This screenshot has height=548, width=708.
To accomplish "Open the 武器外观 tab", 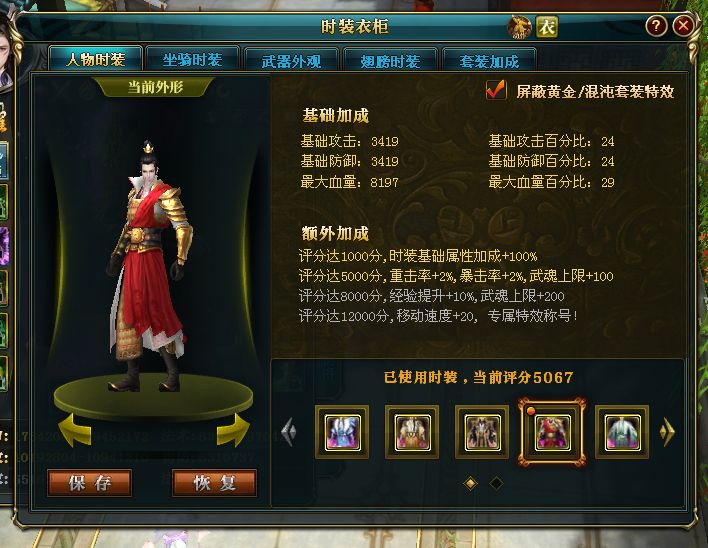I will click(292, 60).
